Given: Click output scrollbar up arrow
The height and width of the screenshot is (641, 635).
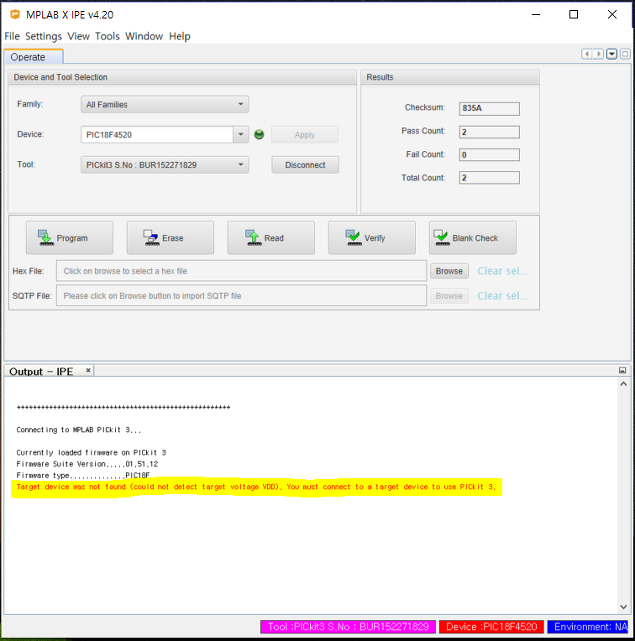Looking at the screenshot, I should pos(623,384).
